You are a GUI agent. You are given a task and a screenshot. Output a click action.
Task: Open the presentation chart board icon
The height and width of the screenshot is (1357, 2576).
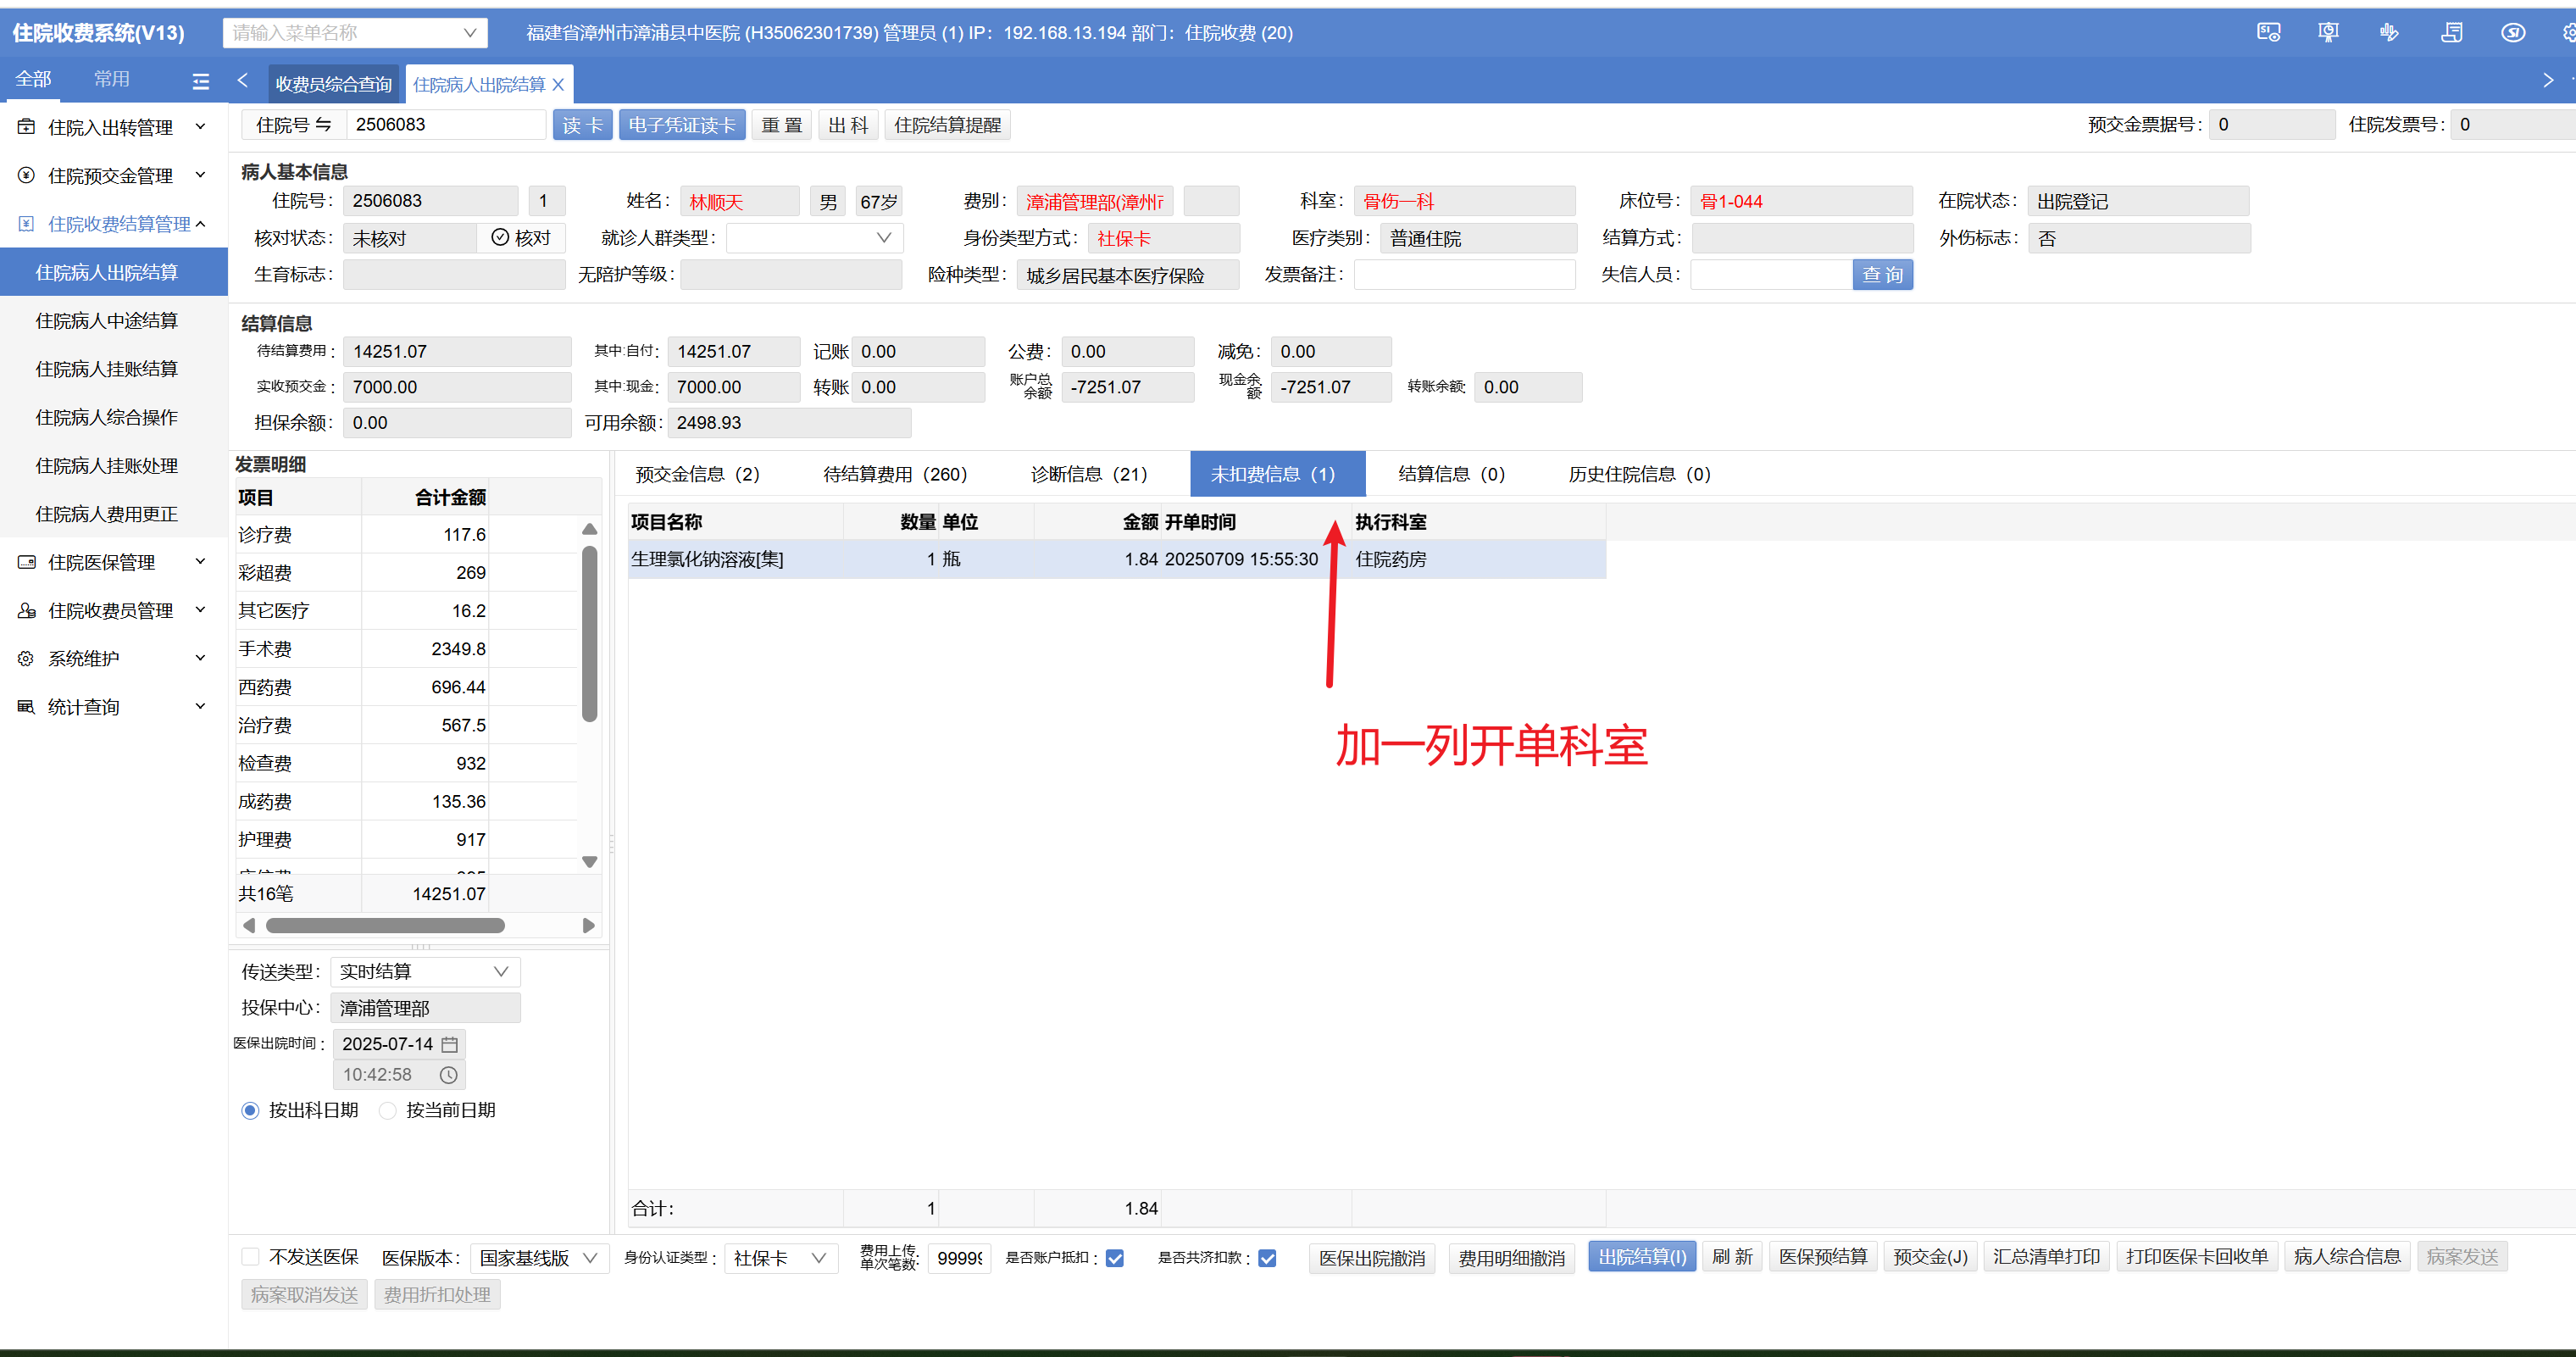(2328, 33)
